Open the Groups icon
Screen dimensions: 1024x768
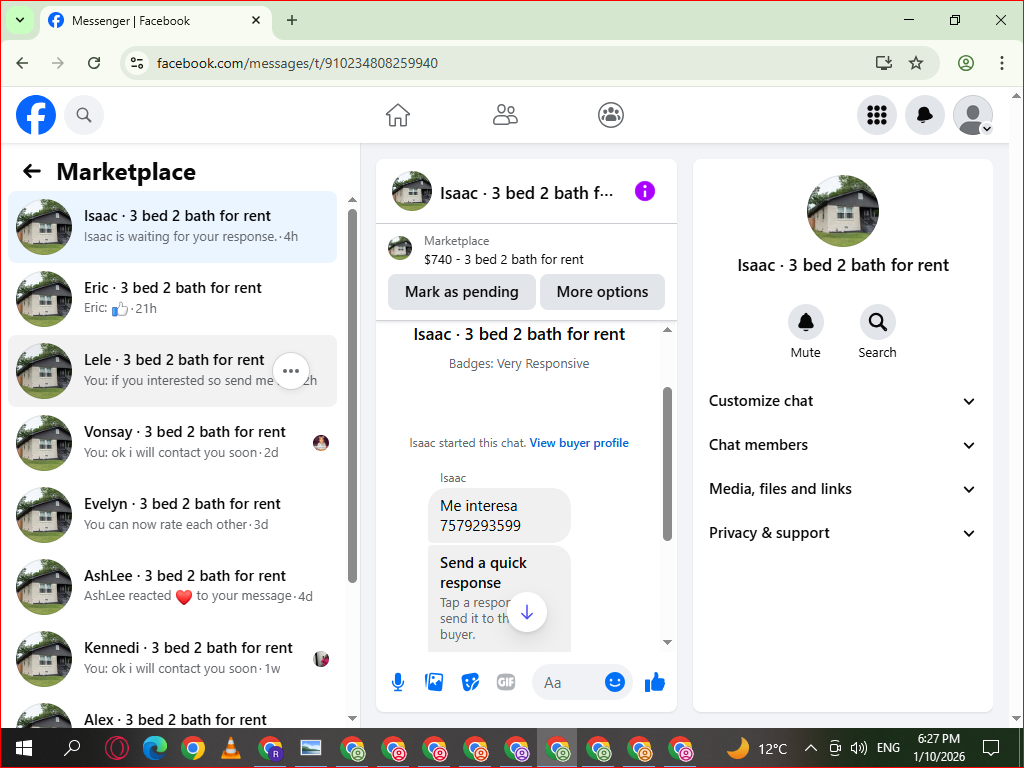(611, 115)
